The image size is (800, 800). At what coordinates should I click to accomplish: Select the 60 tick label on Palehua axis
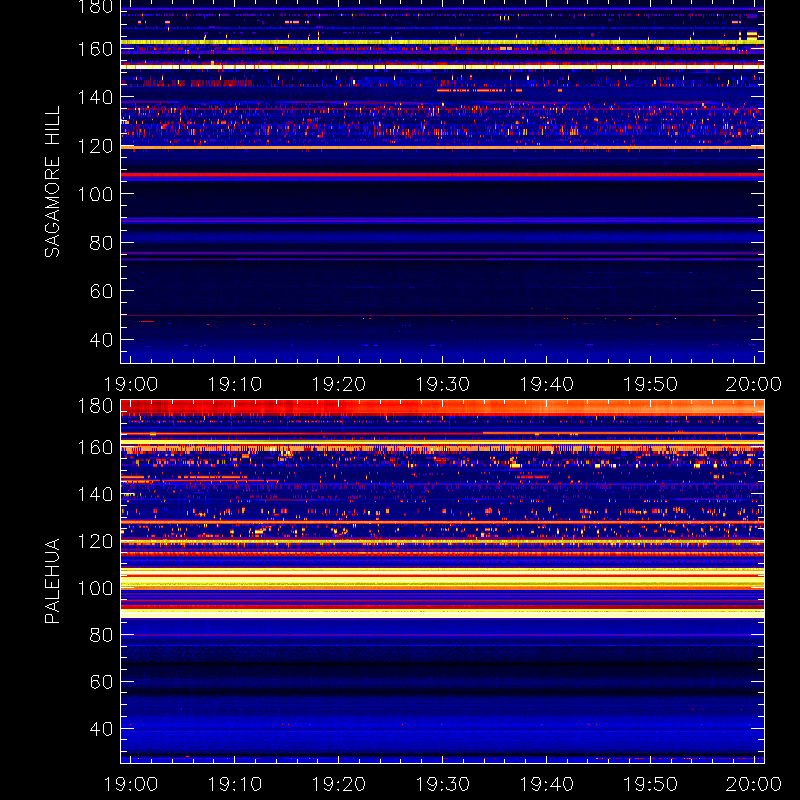tap(101, 682)
